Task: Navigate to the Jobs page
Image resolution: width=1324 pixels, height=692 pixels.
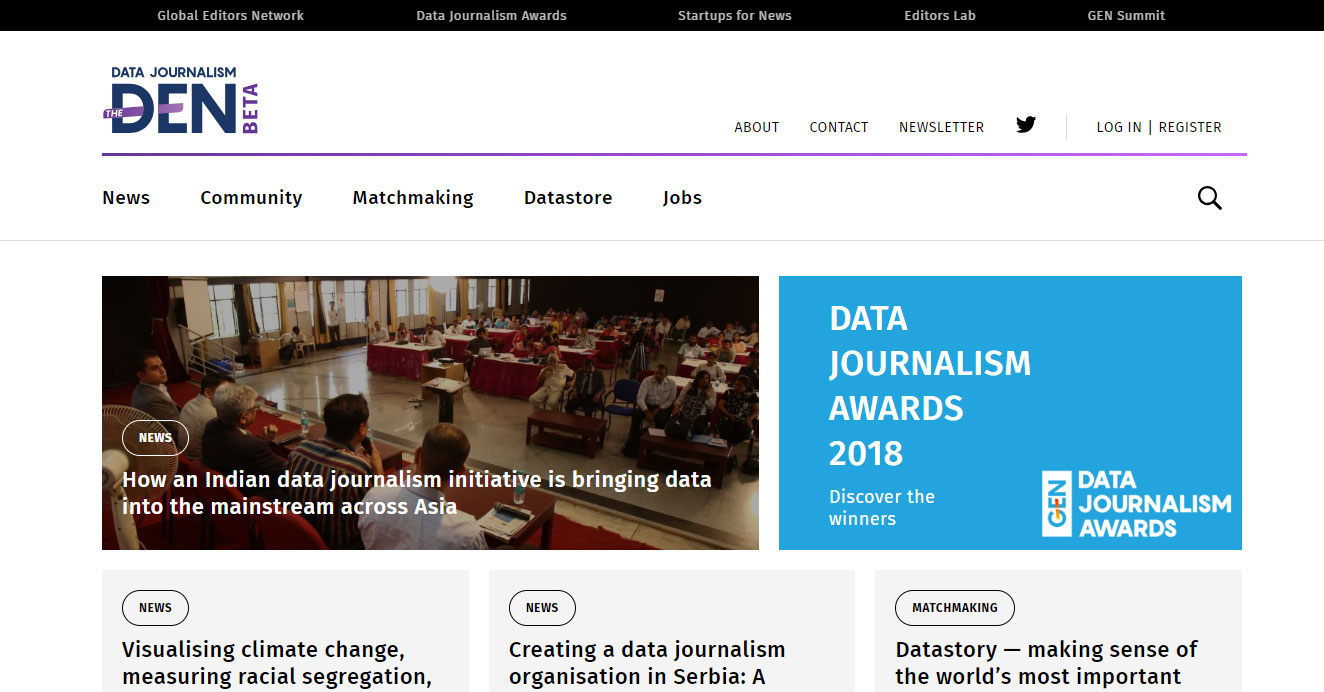Action: pos(682,198)
